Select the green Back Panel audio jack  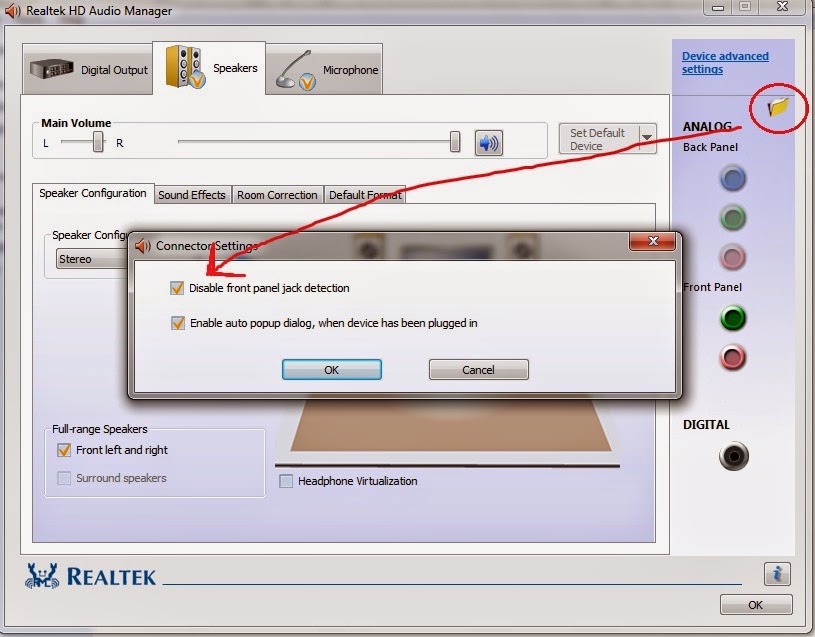[x=733, y=218]
